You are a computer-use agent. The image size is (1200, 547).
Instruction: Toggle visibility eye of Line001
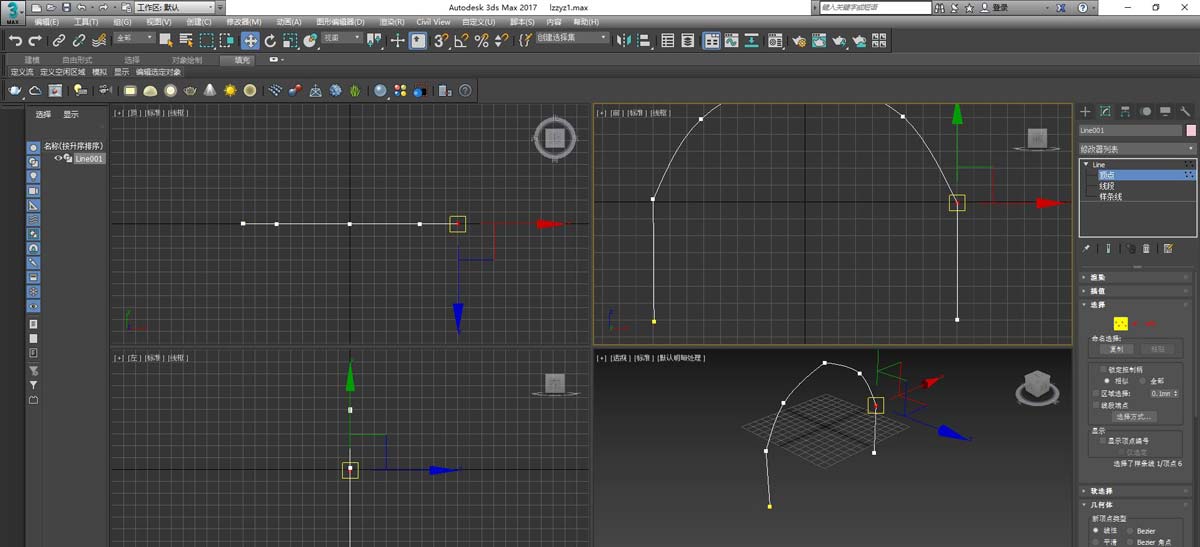click(x=58, y=158)
